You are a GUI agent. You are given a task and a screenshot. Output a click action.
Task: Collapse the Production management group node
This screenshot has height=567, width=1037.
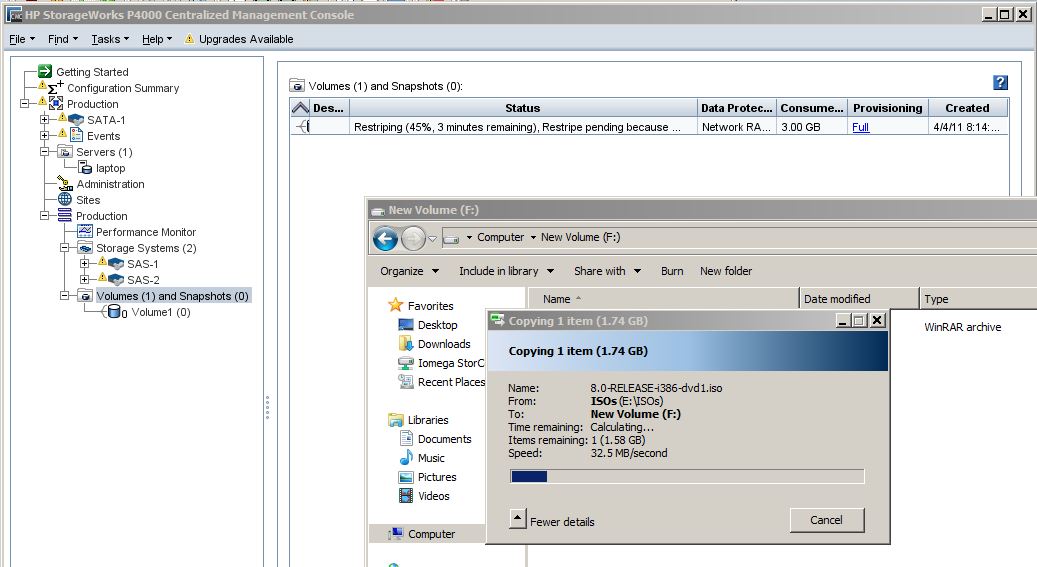tap(24, 104)
